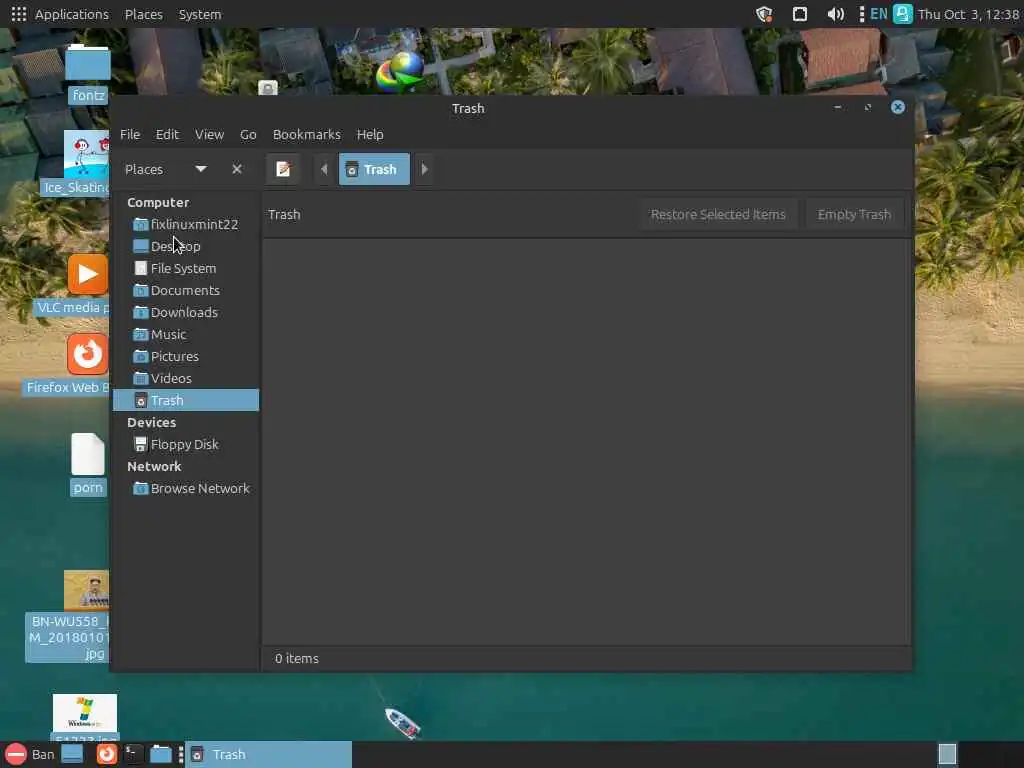This screenshot has height=768, width=1024.
Task: Select Trash in the sidebar
Action: (186, 400)
